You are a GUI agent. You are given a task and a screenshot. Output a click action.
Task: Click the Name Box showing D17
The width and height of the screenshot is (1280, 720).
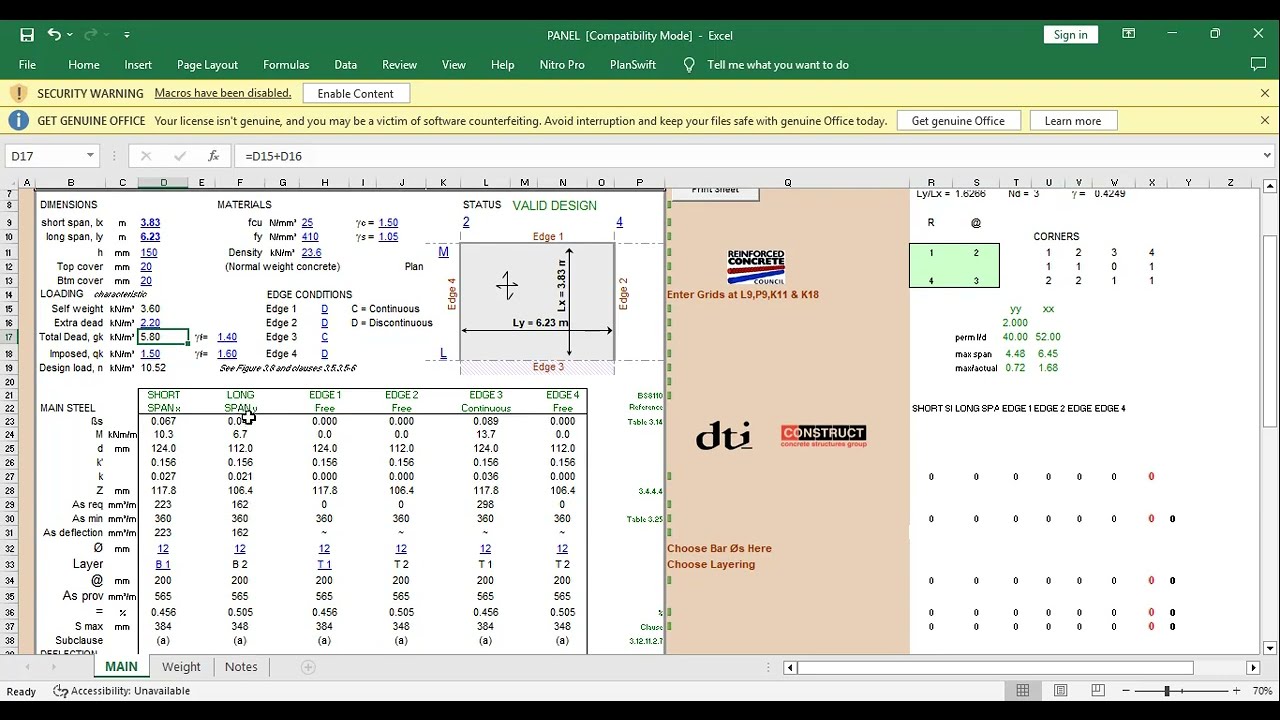(x=45, y=156)
